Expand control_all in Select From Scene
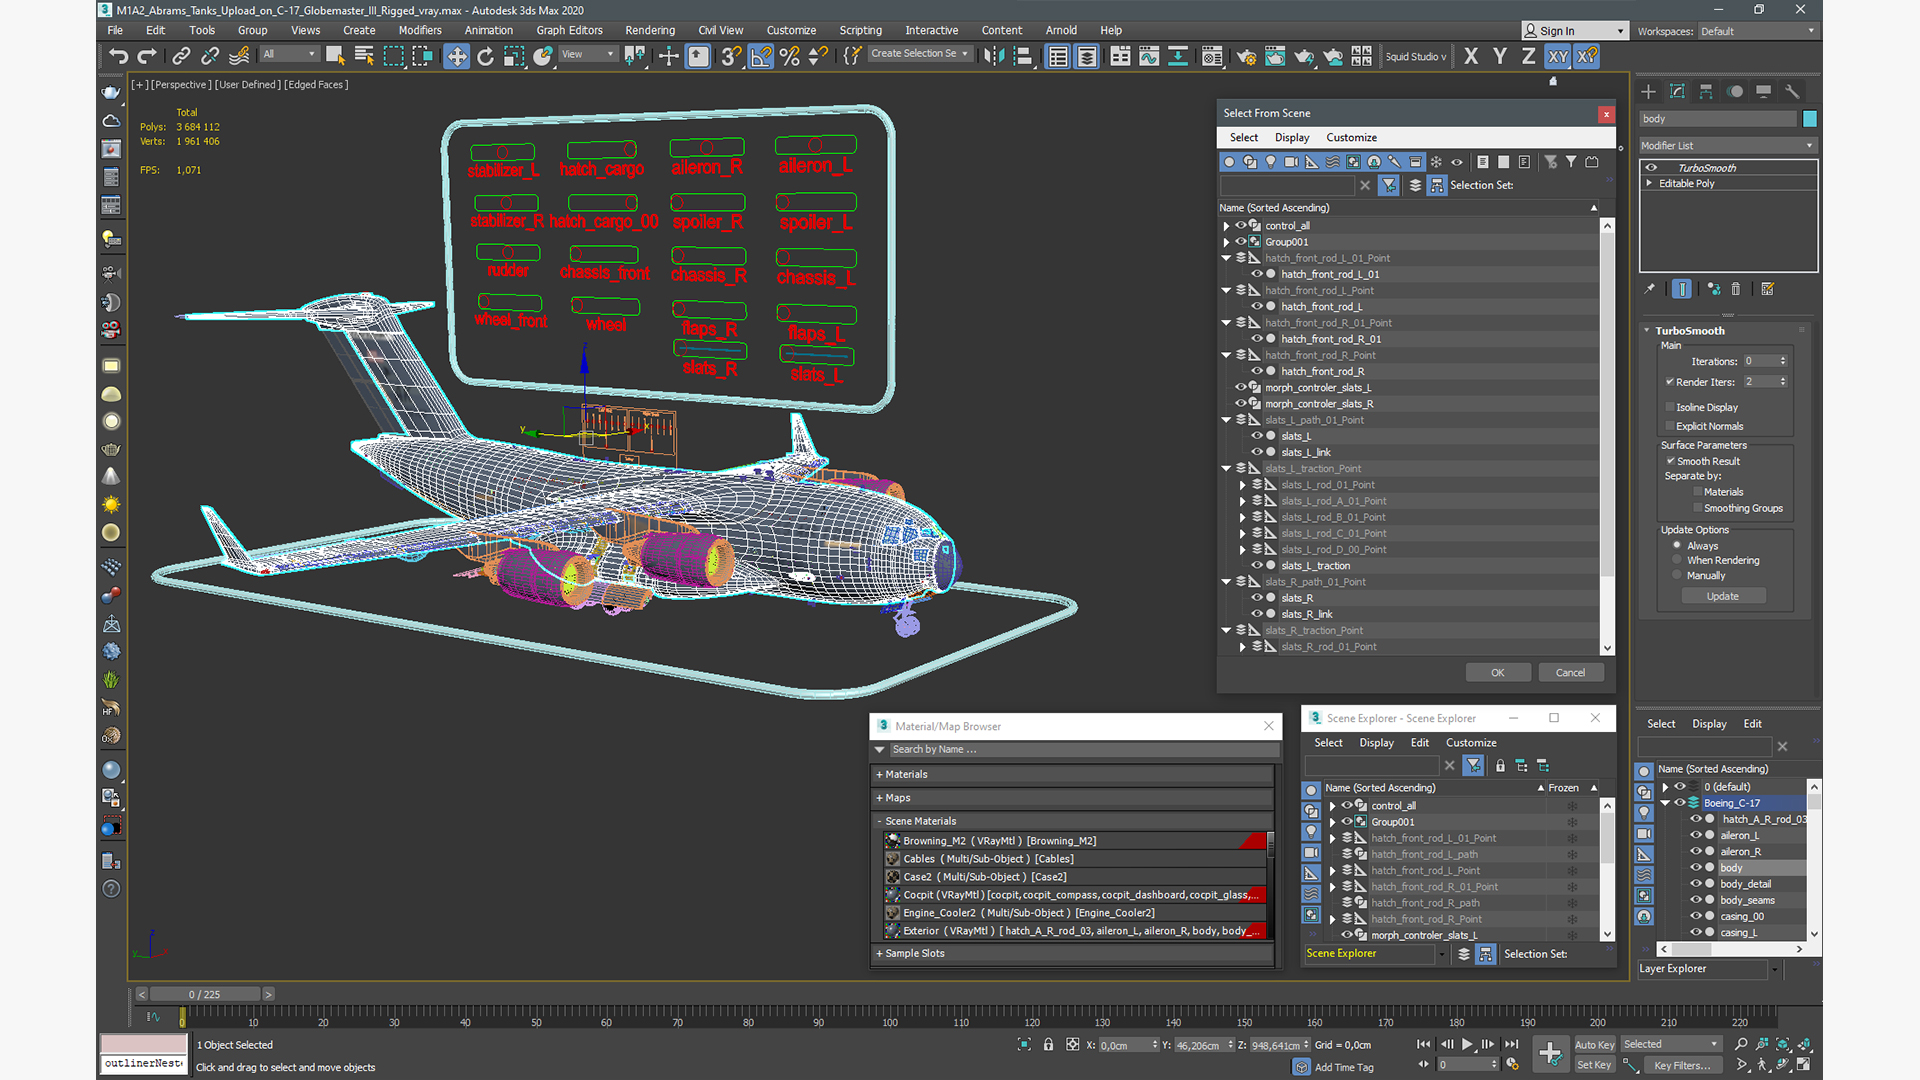 pos(1226,226)
